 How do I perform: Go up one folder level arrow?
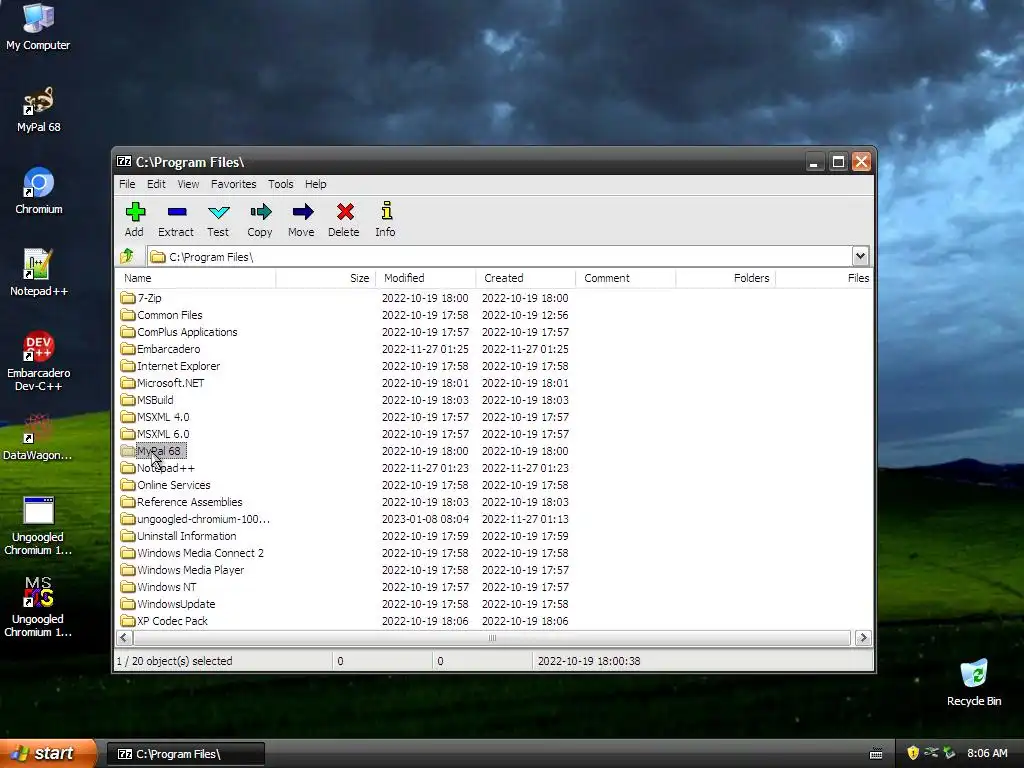coord(127,256)
